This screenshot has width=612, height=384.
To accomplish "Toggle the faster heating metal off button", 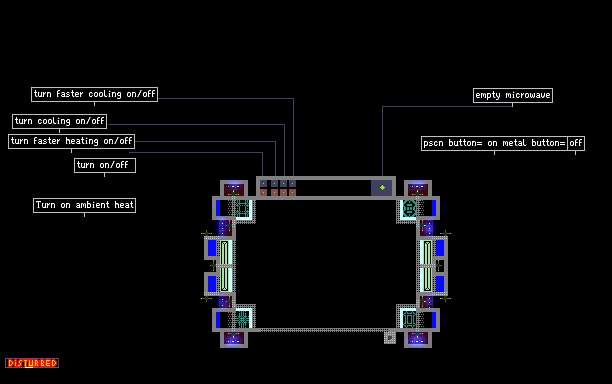I will point(274,192).
